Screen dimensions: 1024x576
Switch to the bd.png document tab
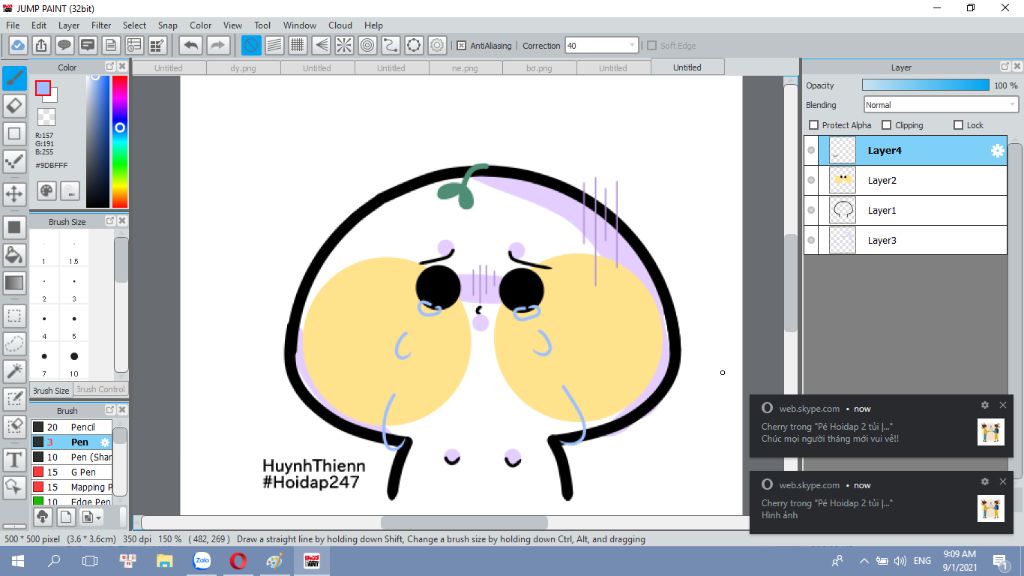pyautogui.click(x=539, y=68)
